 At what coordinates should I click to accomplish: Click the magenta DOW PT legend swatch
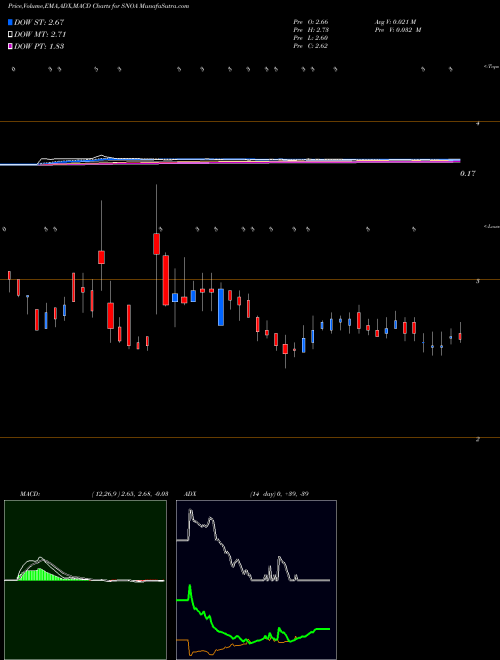(x=10, y=46)
